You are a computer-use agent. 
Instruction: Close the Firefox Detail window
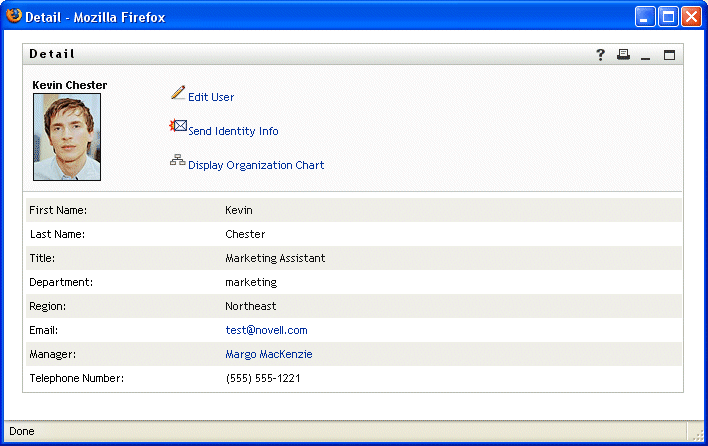click(689, 17)
